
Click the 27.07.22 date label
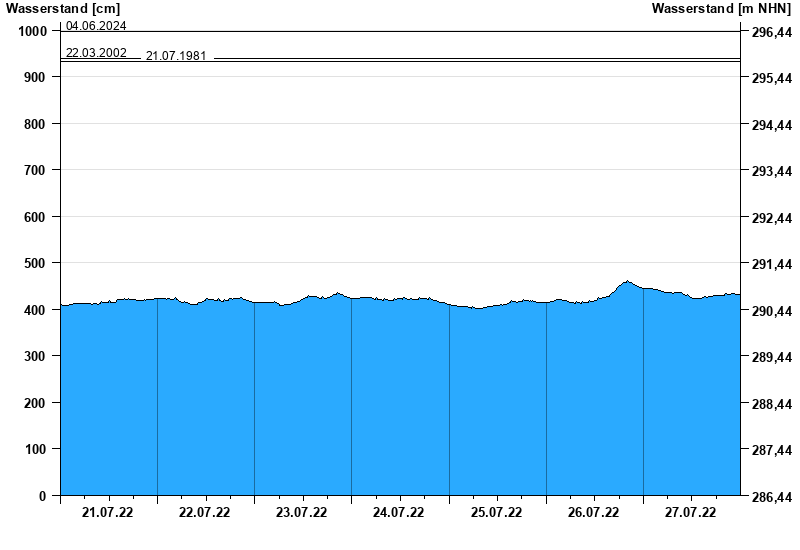coord(691,513)
